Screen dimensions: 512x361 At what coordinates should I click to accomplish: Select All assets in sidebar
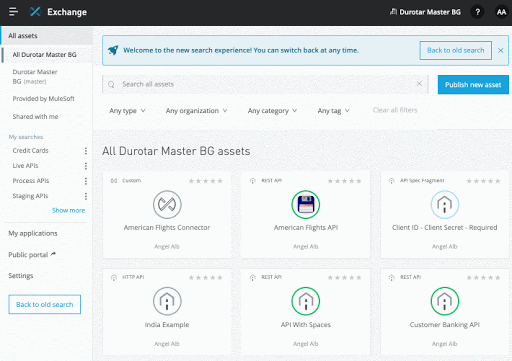pyautogui.click(x=46, y=36)
